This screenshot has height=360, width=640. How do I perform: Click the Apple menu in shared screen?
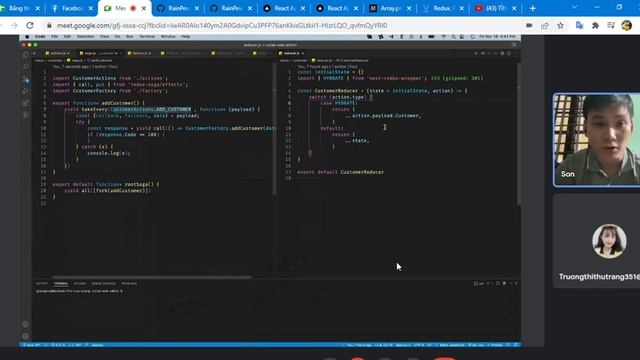27,37
